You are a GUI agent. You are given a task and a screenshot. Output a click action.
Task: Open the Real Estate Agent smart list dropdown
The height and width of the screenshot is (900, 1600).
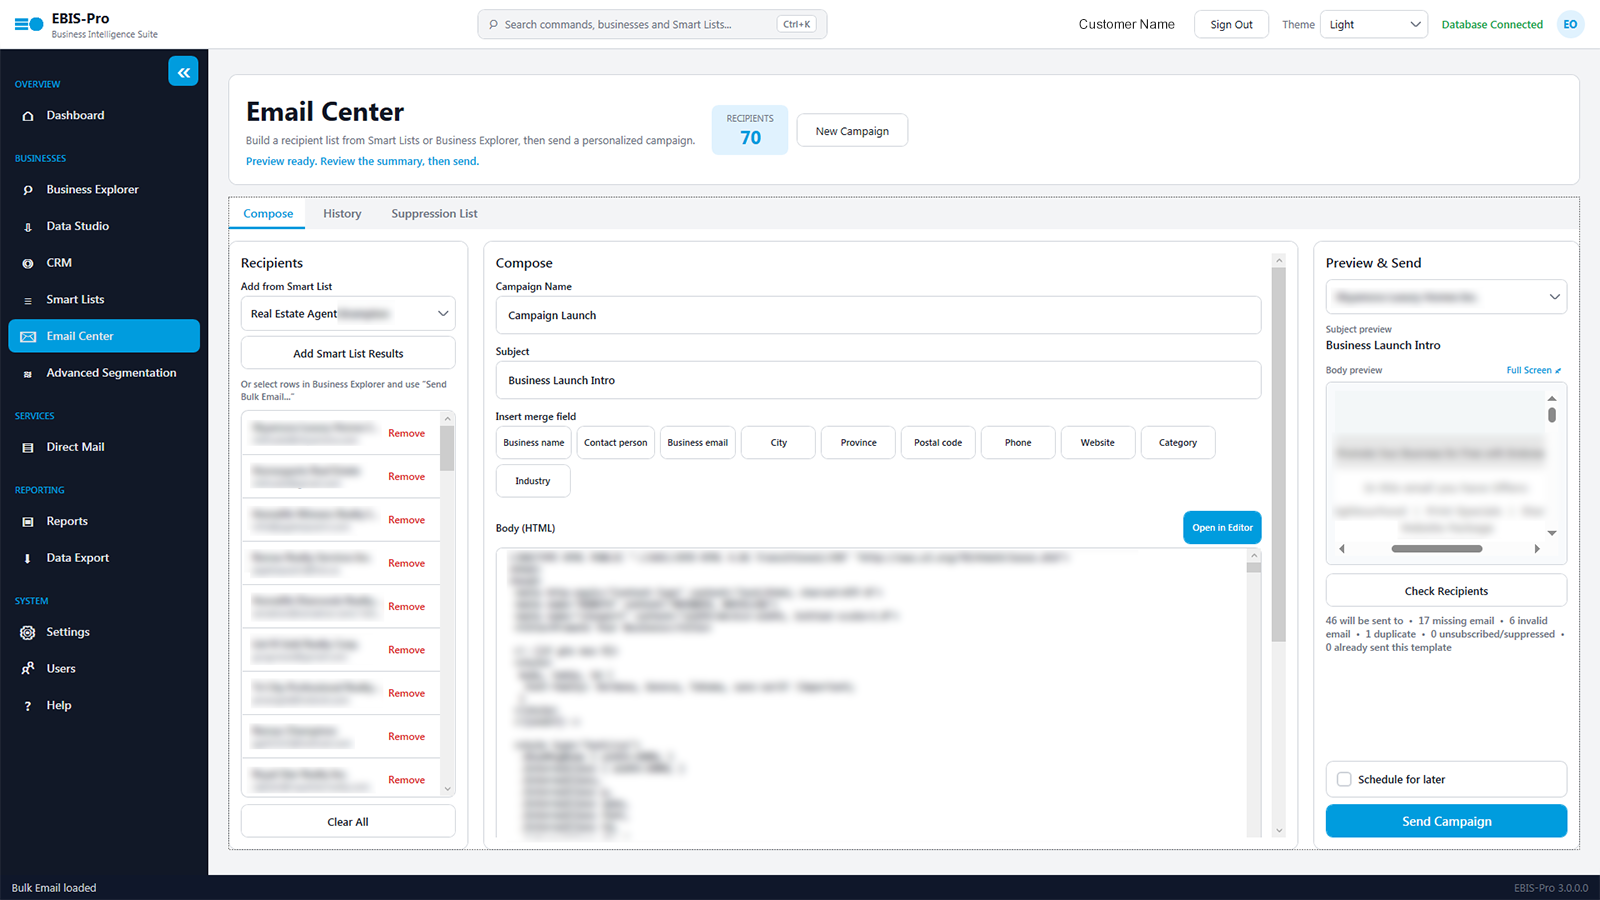pos(348,314)
